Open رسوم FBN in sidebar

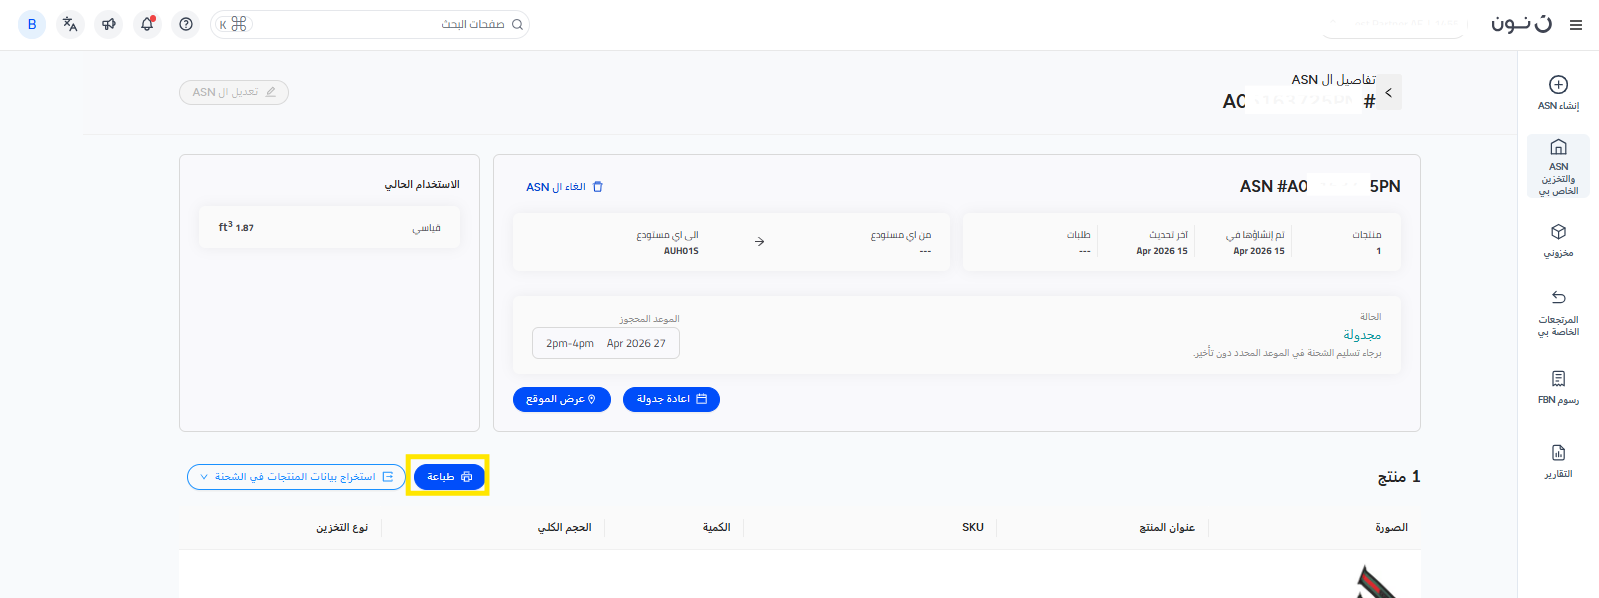pos(1558,387)
